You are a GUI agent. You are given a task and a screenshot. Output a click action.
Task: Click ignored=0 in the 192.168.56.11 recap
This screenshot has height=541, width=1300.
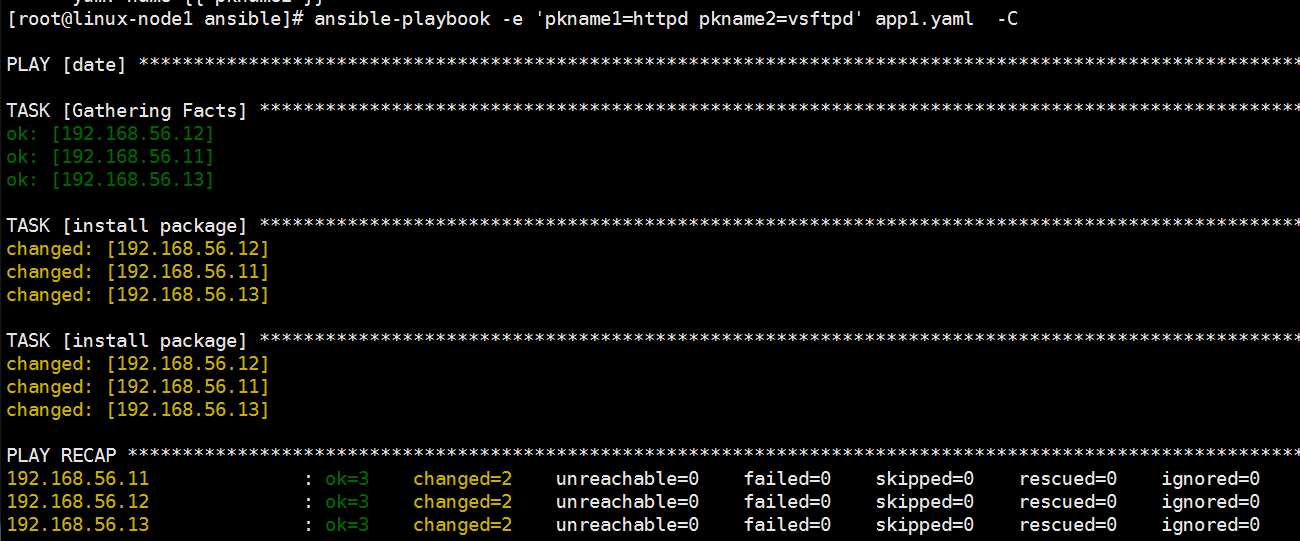pos(1211,479)
